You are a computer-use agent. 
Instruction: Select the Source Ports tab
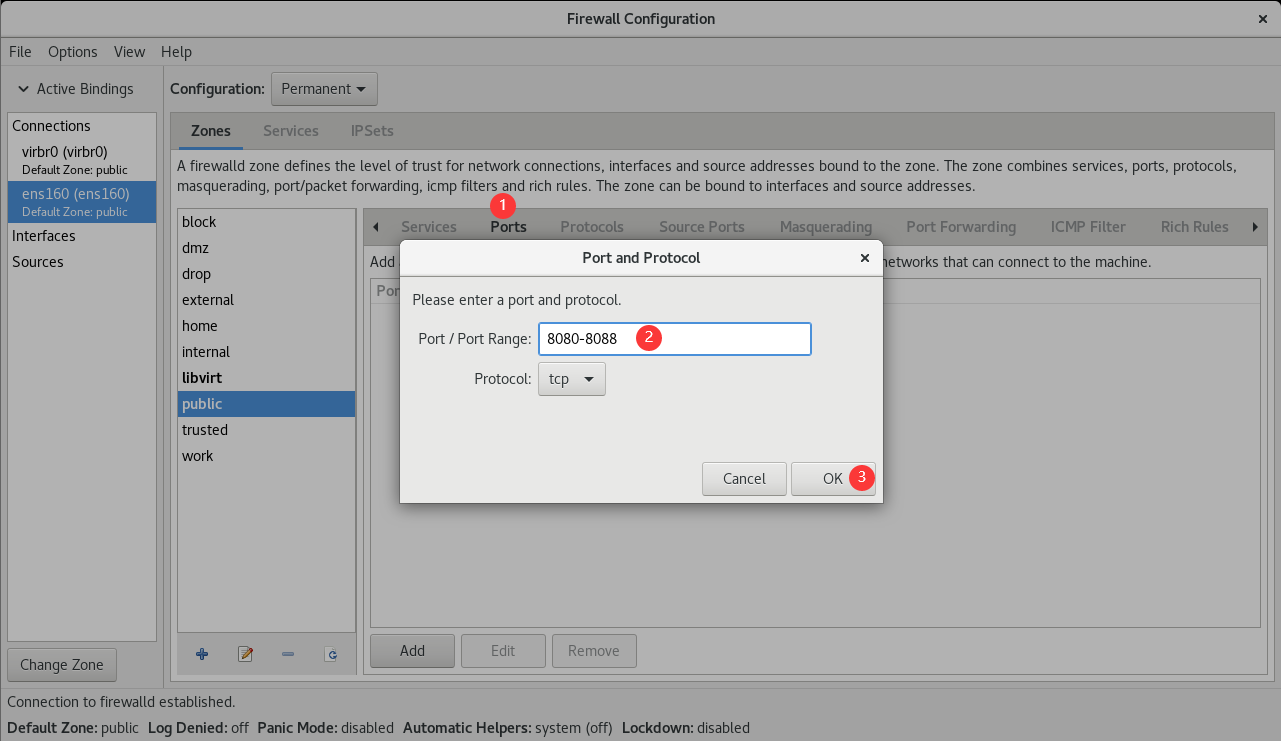[702, 227]
